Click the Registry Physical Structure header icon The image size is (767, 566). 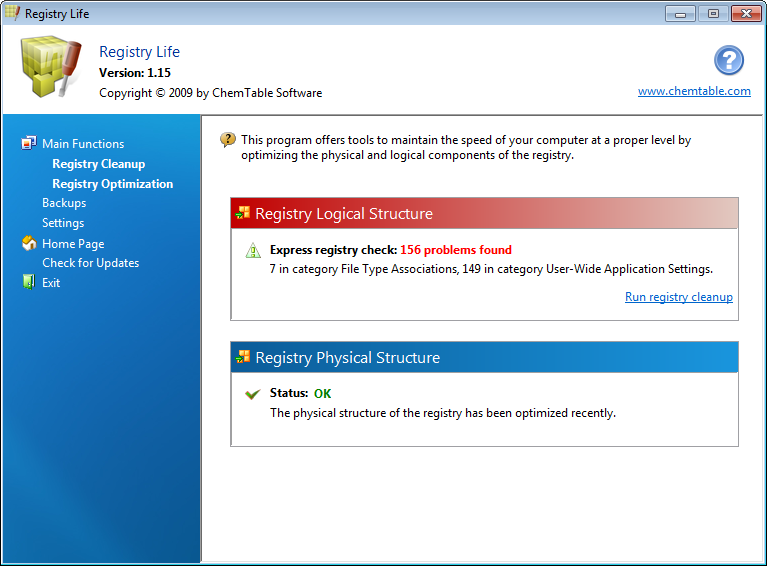point(243,357)
